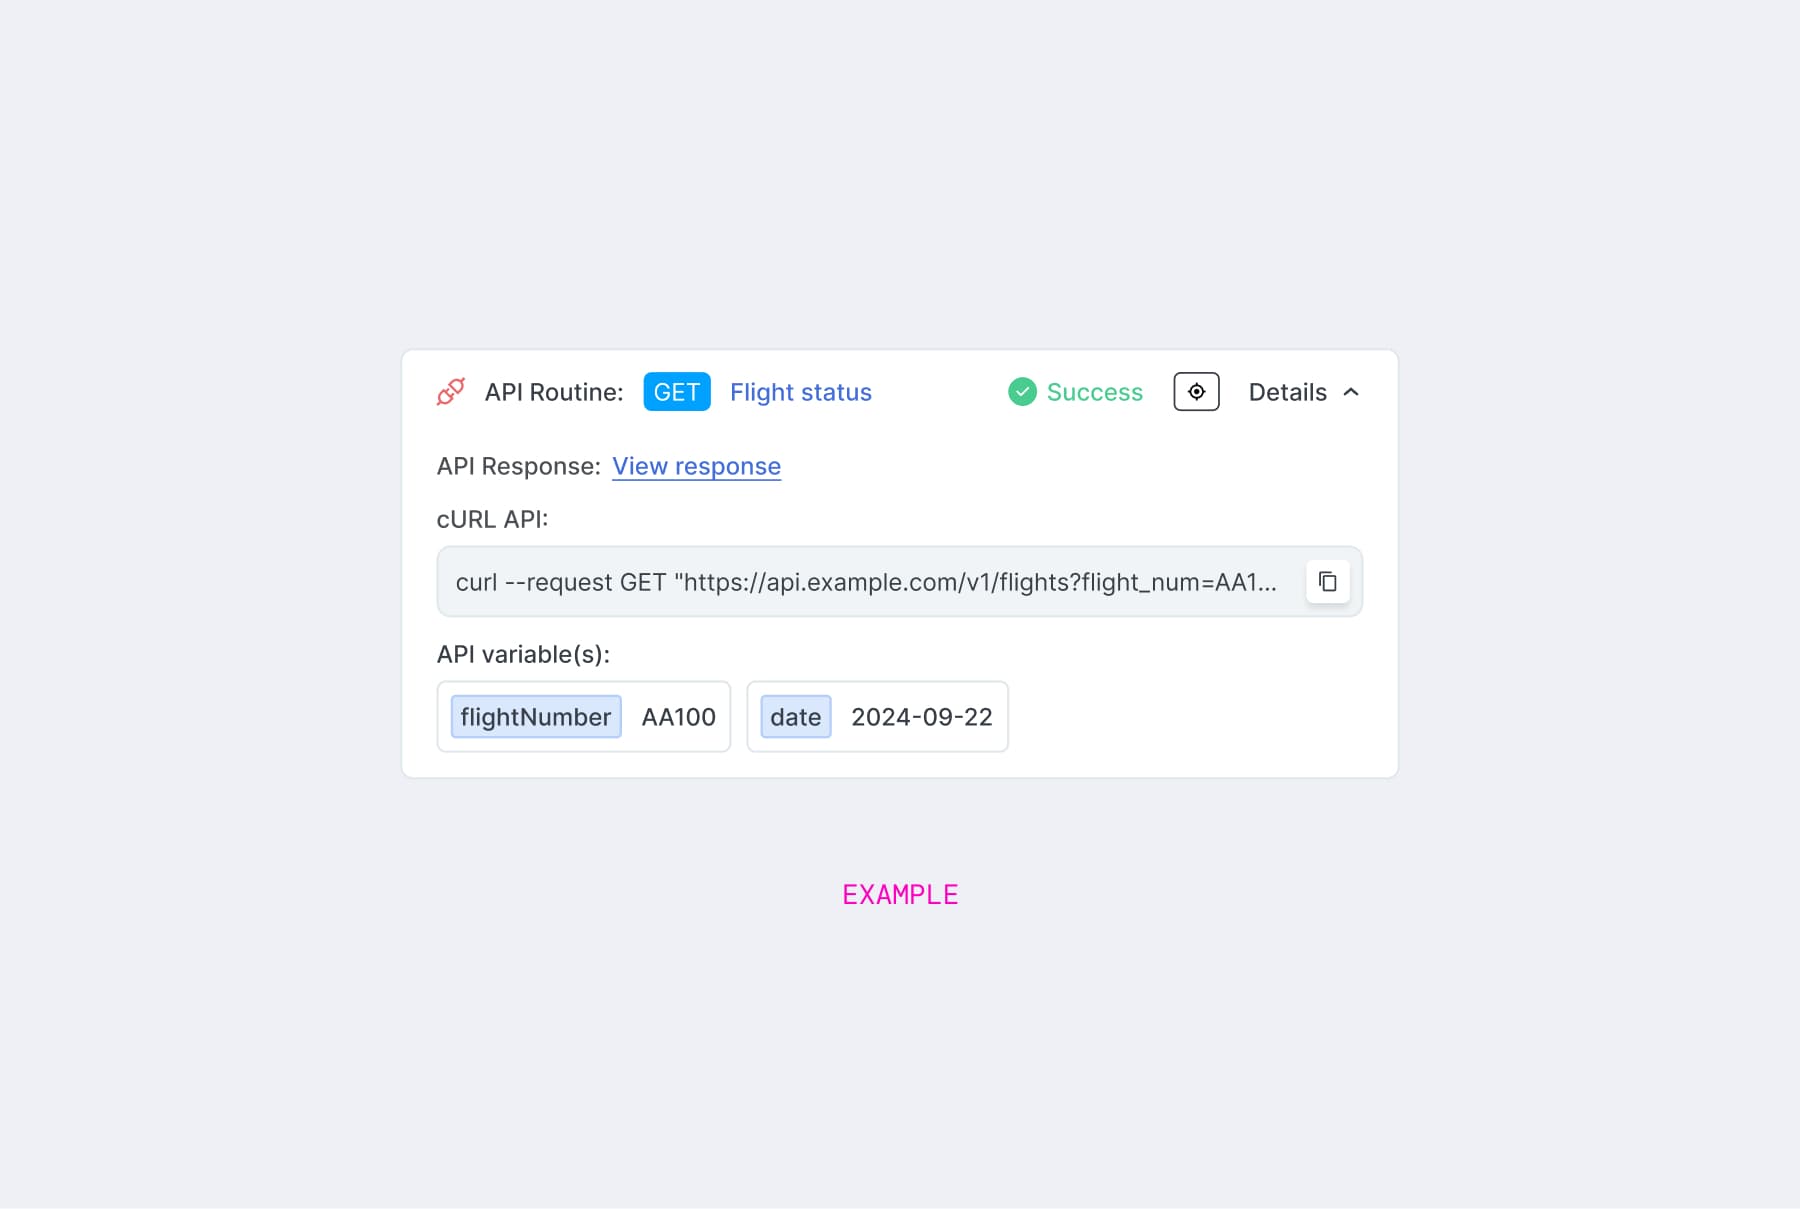Open the API response via View response

697,466
